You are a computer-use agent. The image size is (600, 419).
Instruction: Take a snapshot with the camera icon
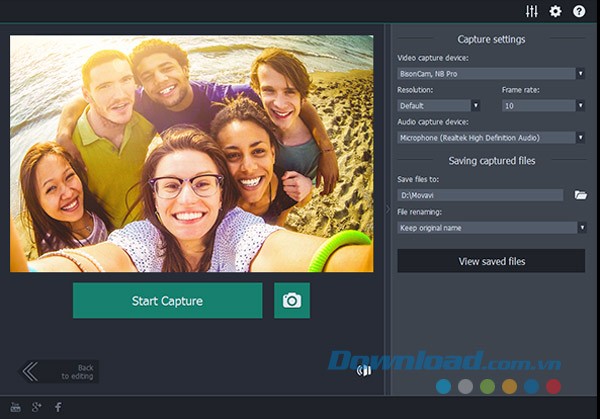292,300
